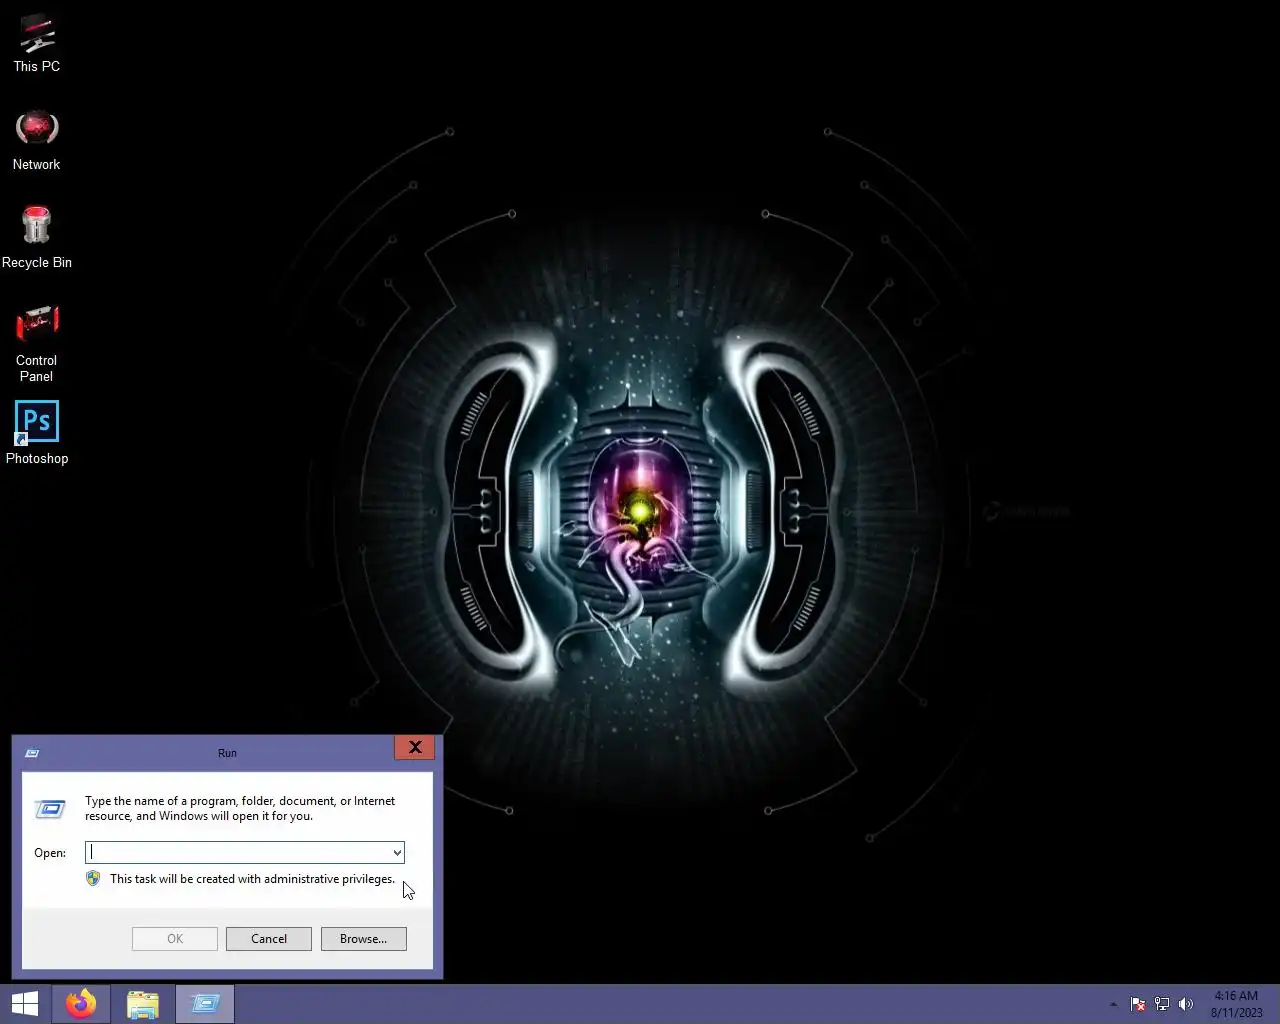Click the Browse... button in Run
Viewport: 1280px width, 1024px height.
point(364,939)
